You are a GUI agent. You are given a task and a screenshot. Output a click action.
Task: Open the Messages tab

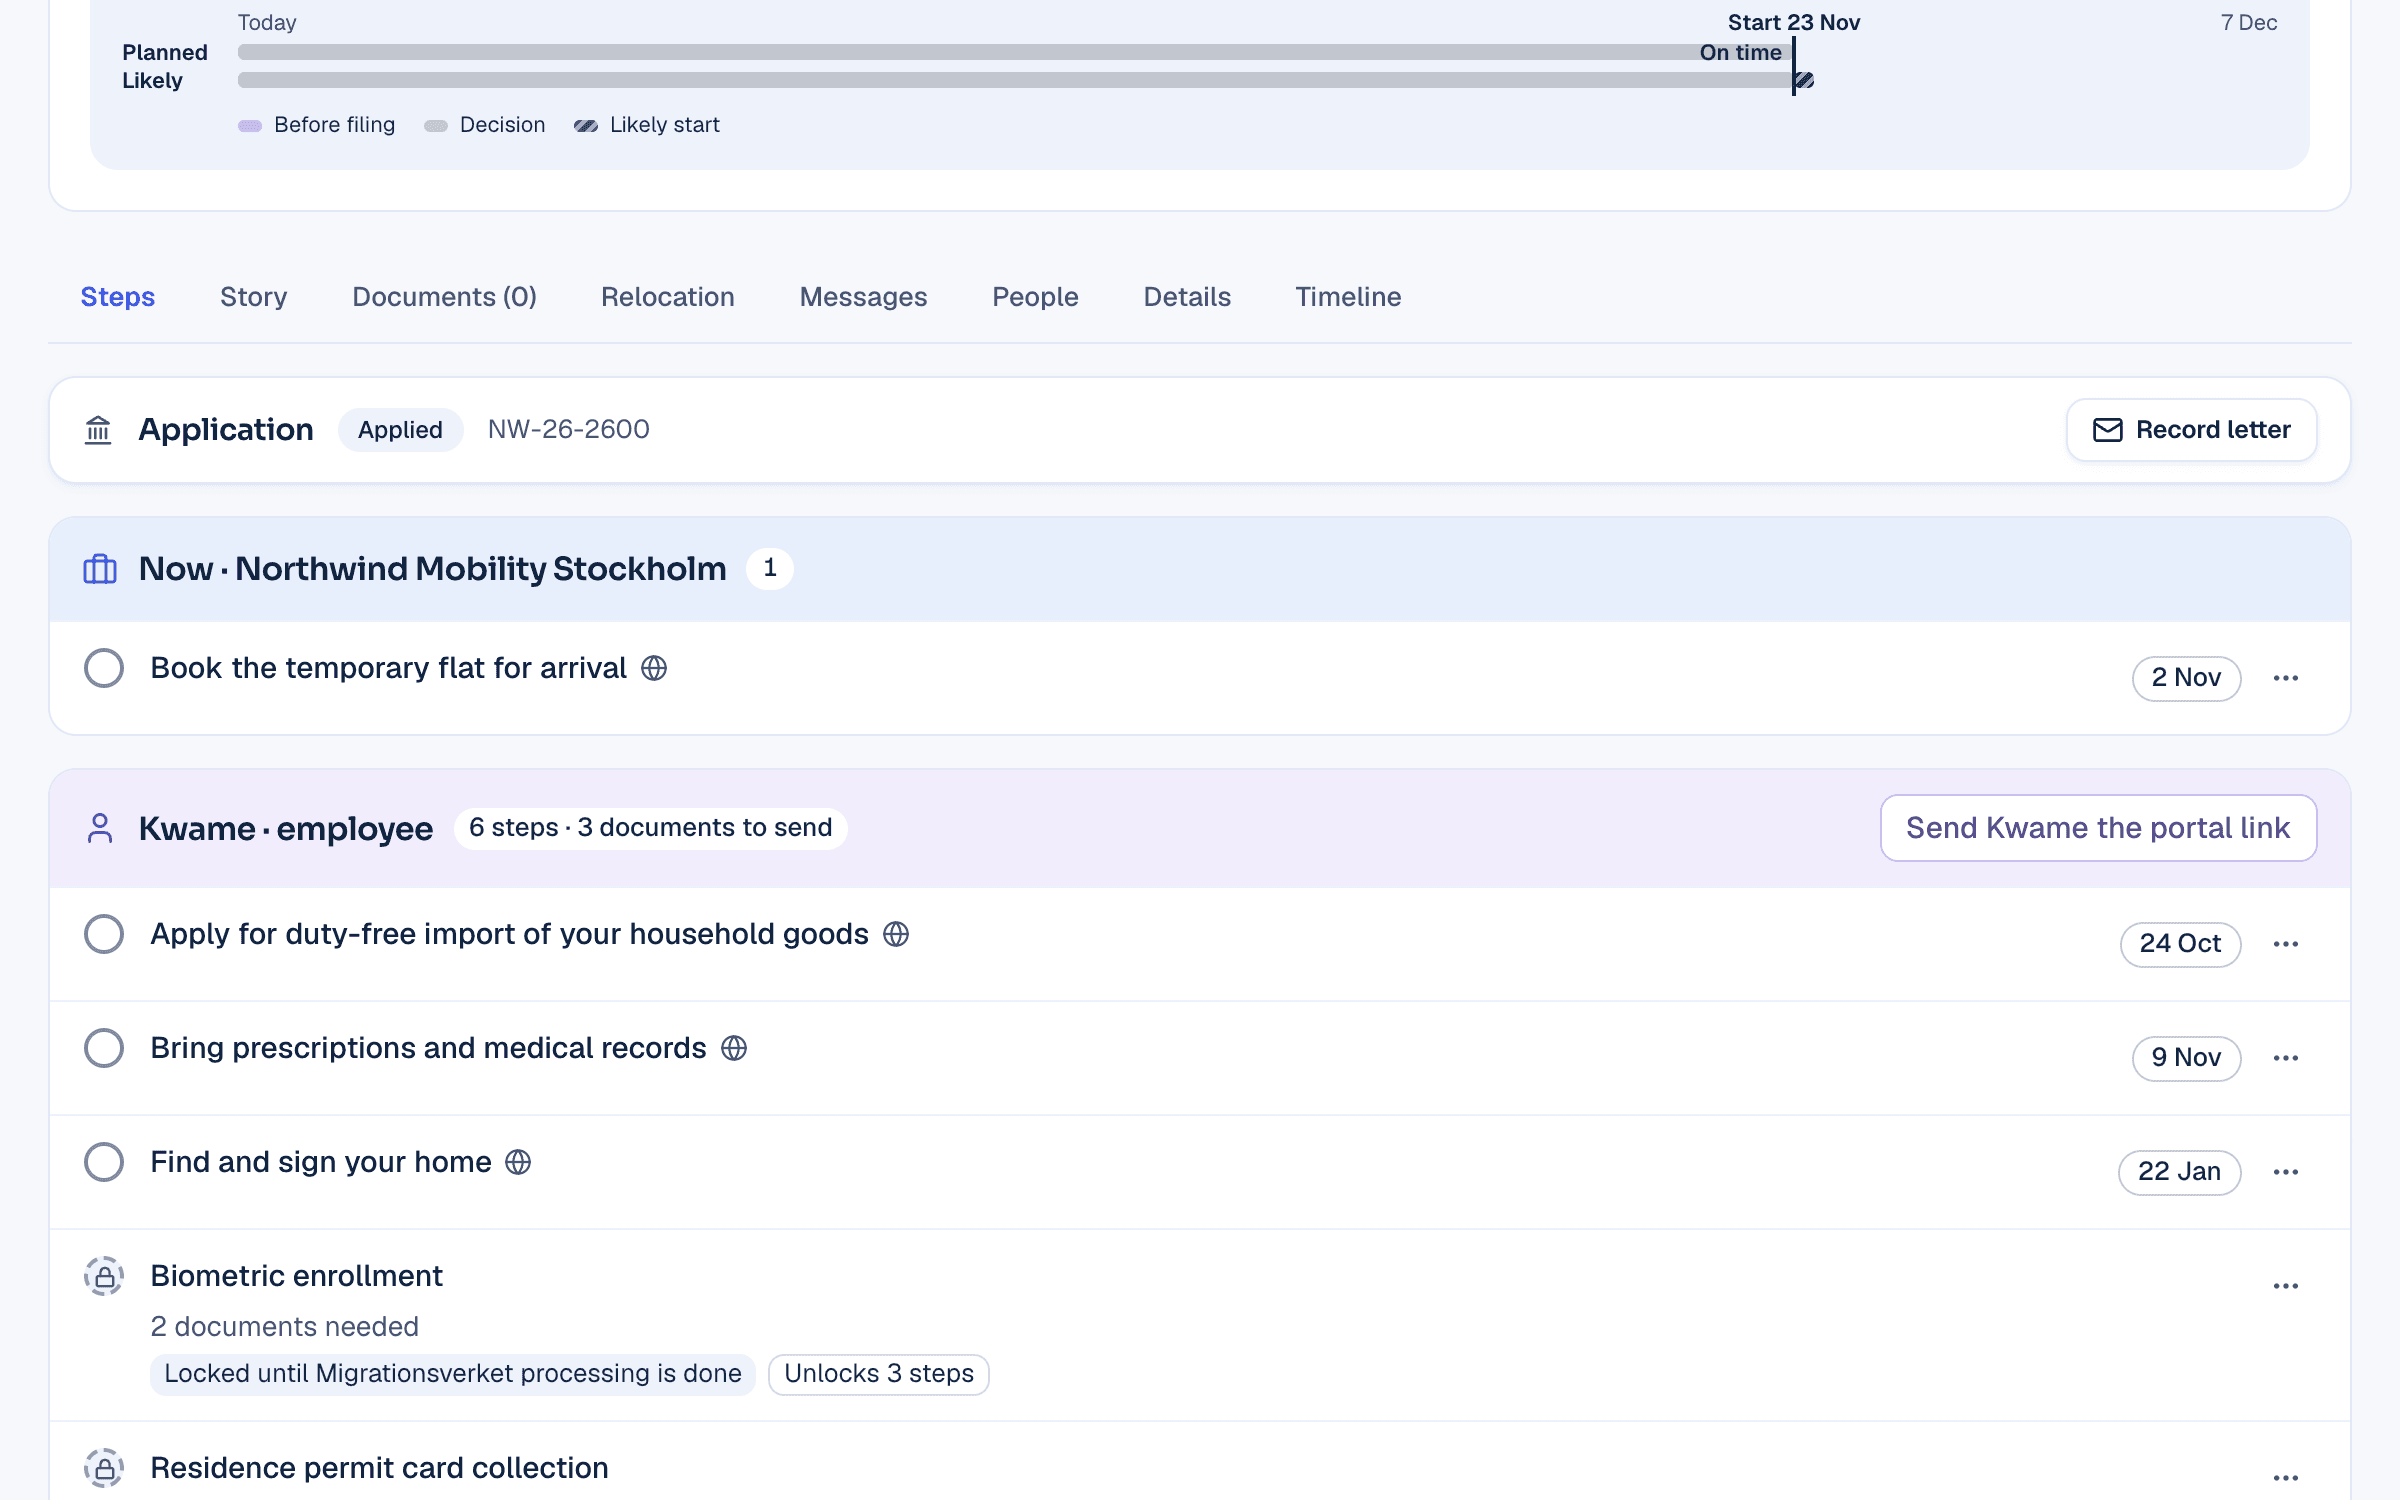[864, 297]
